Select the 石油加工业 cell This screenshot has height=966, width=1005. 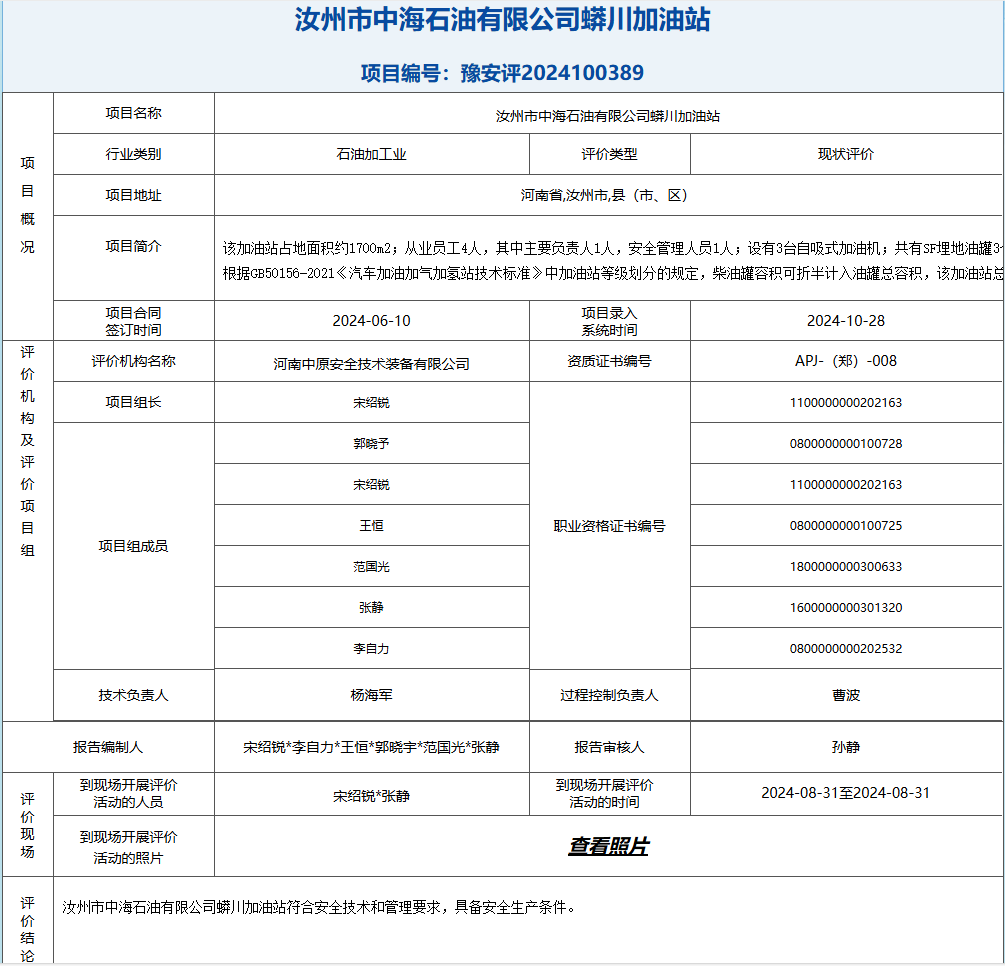(372, 154)
